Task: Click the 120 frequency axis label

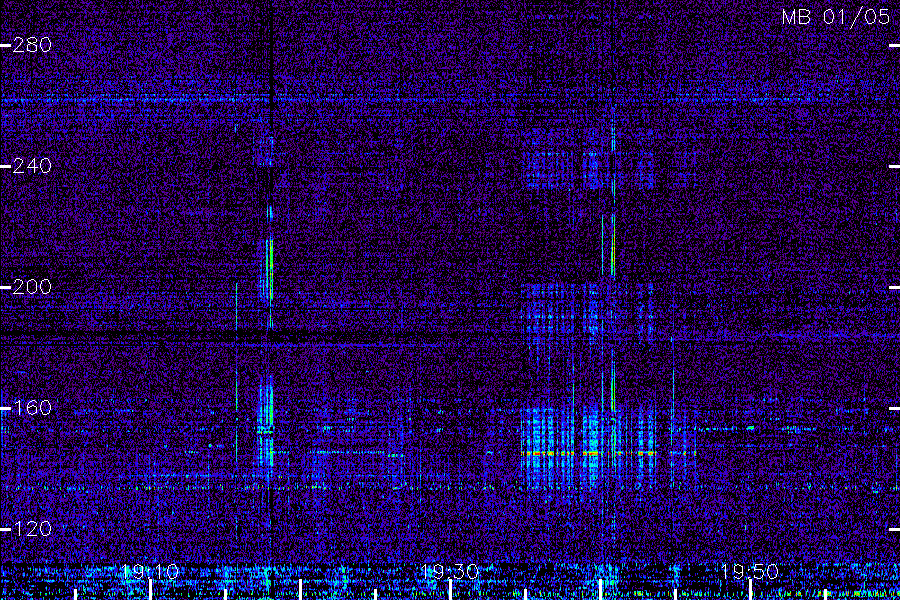Action: [x=32, y=529]
